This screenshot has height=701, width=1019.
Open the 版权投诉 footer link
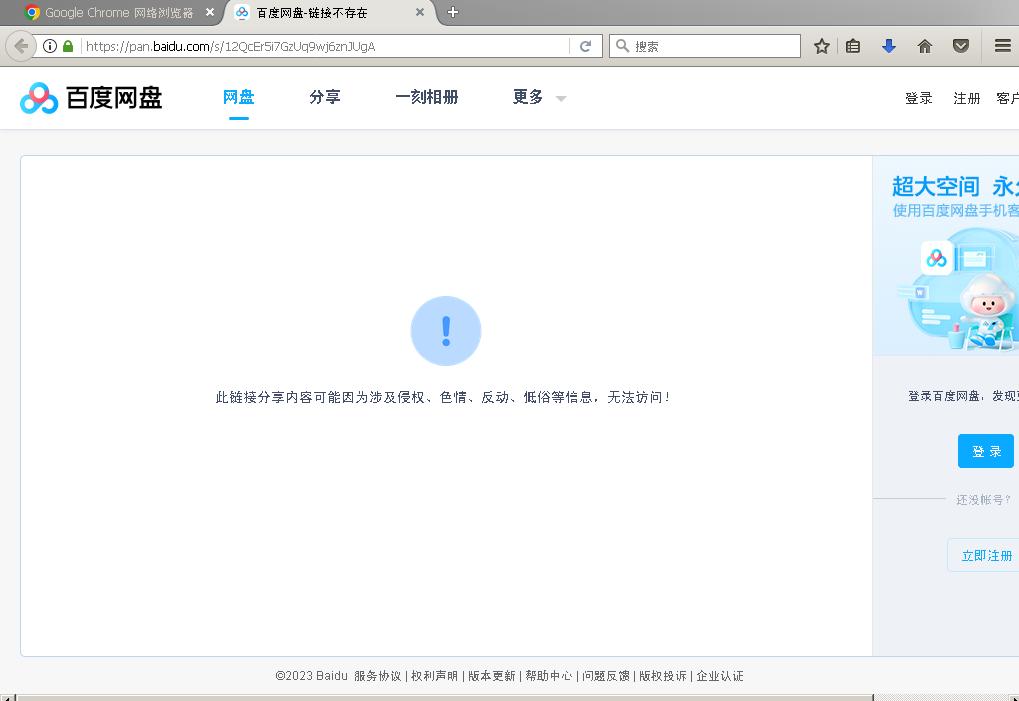coord(662,676)
